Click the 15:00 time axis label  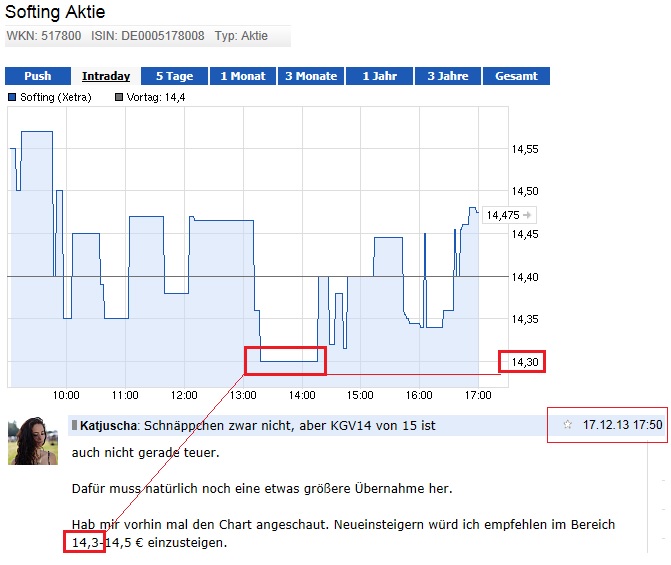pyautogui.click(x=360, y=395)
